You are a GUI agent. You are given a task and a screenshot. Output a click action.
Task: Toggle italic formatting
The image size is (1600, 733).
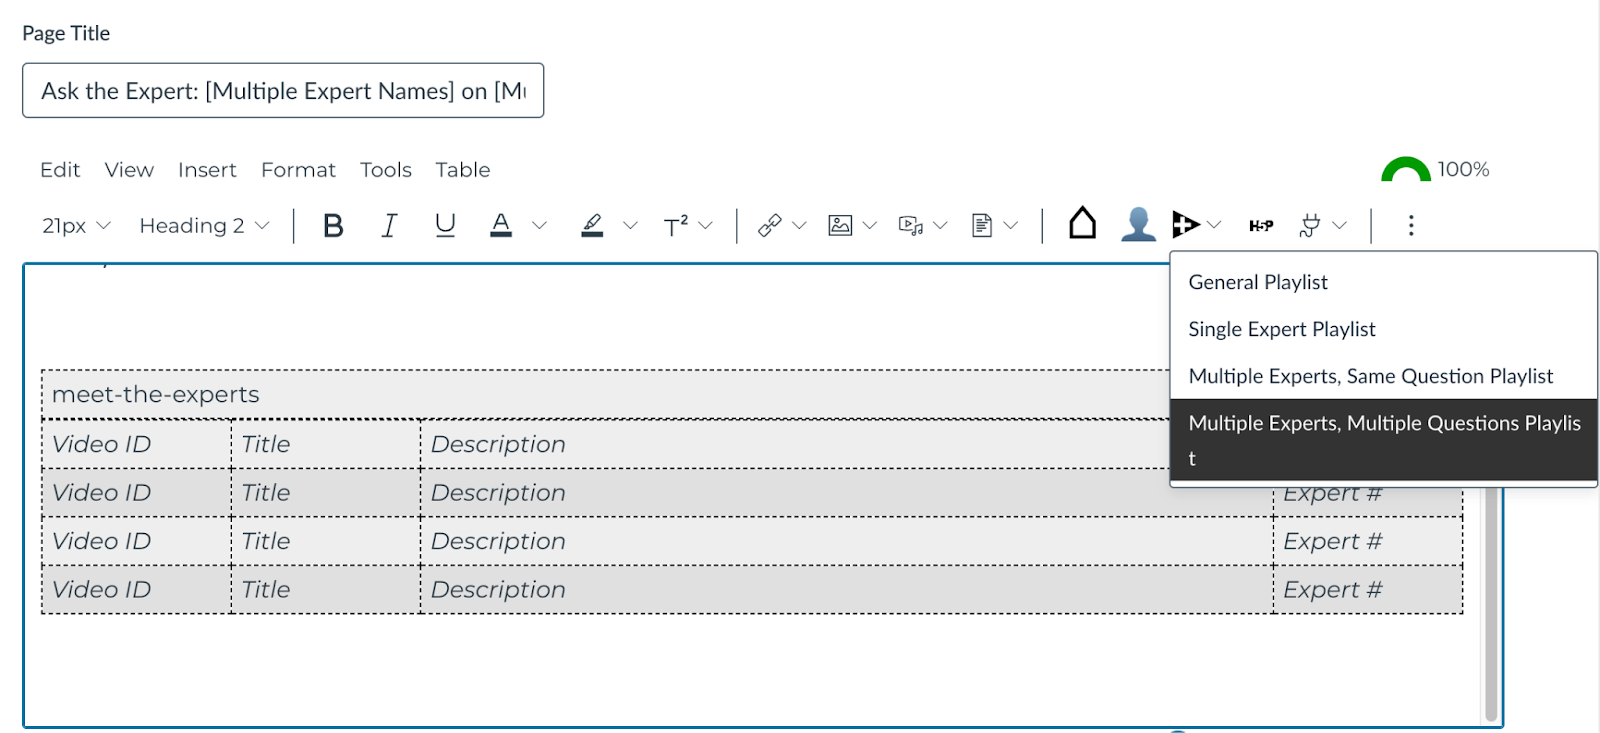pyautogui.click(x=389, y=226)
